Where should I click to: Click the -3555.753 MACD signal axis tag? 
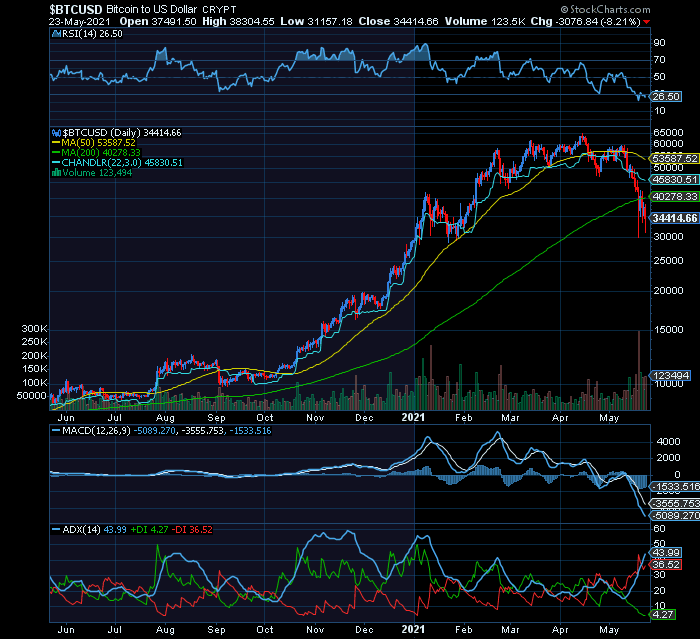[675, 504]
